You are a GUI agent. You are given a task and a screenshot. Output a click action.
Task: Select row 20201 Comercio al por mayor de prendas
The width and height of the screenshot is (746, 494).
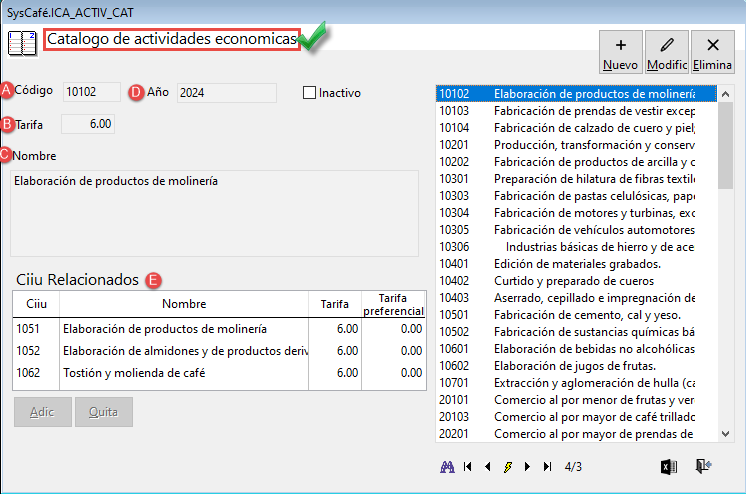click(576, 434)
